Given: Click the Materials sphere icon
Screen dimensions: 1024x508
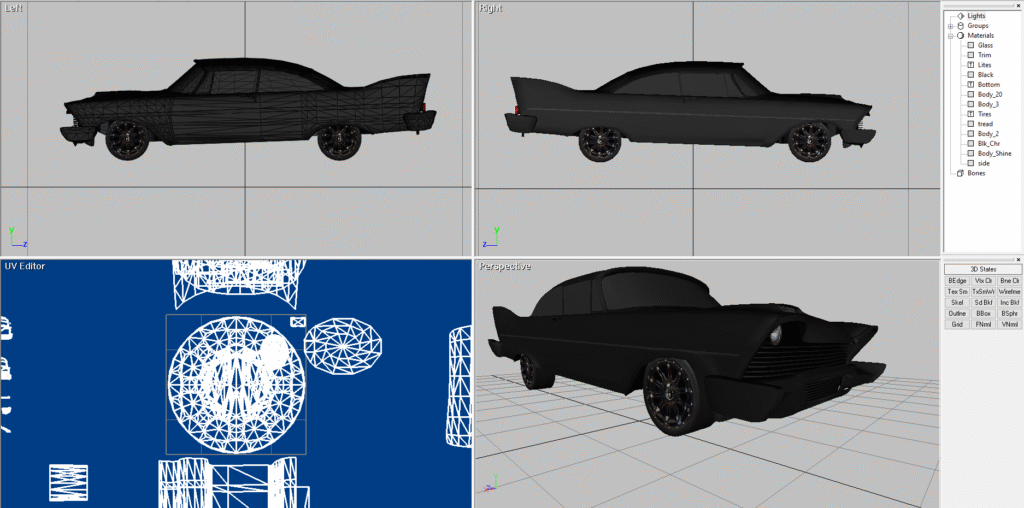Looking at the screenshot, I should (960, 36).
